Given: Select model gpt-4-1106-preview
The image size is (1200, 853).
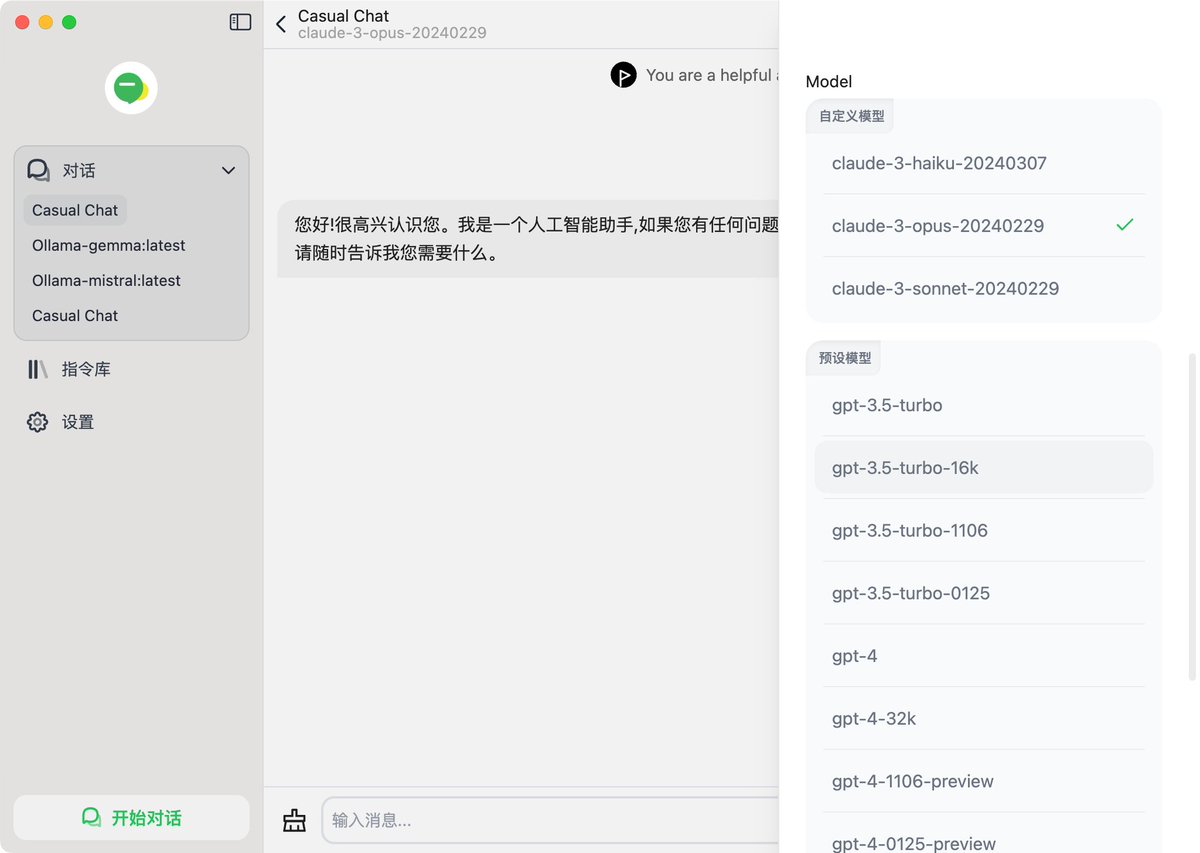Looking at the screenshot, I should (x=984, y=781).
